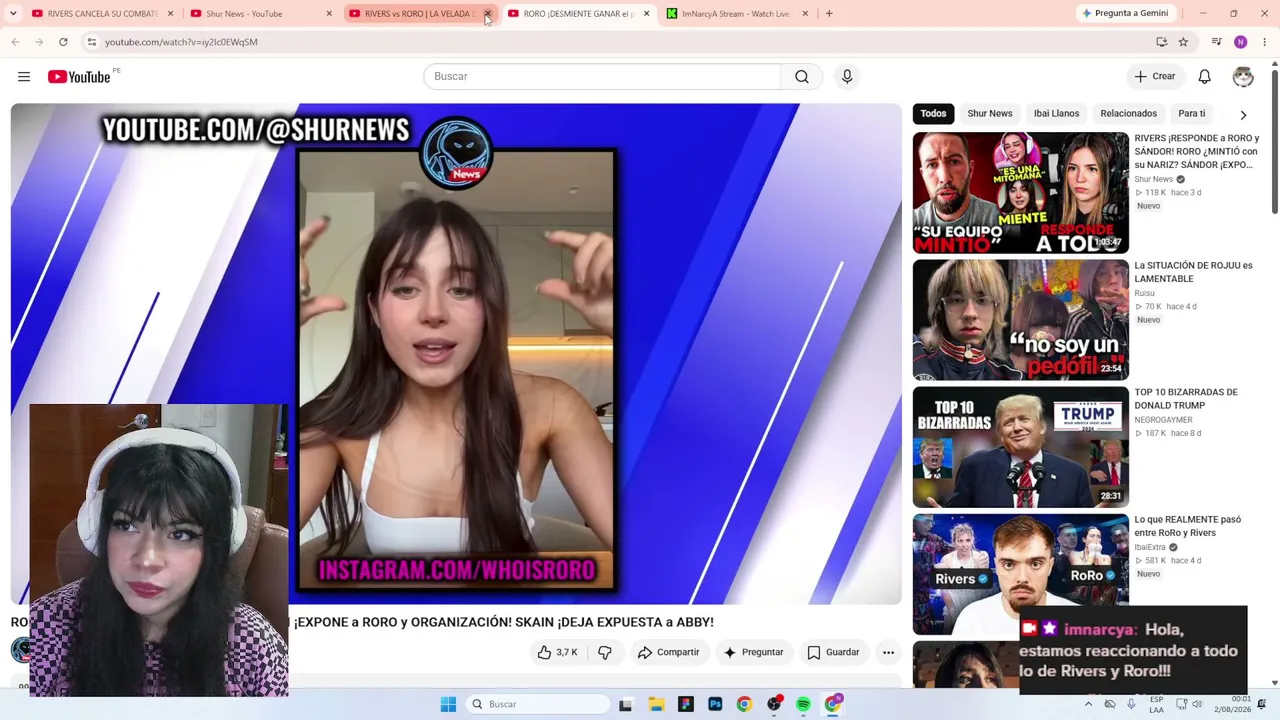Screen dimensions: 1280x720
Task: Open the Windows Start menu
Action: pyautogui.click(x=448, y=704)
